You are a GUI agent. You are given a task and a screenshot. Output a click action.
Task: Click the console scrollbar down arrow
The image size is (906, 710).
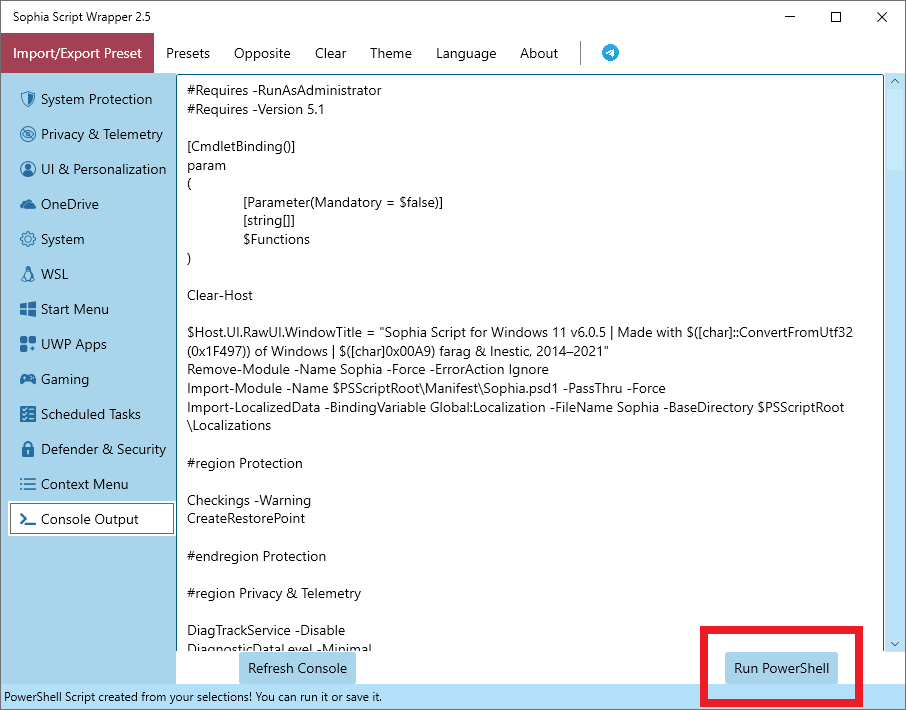894,644
